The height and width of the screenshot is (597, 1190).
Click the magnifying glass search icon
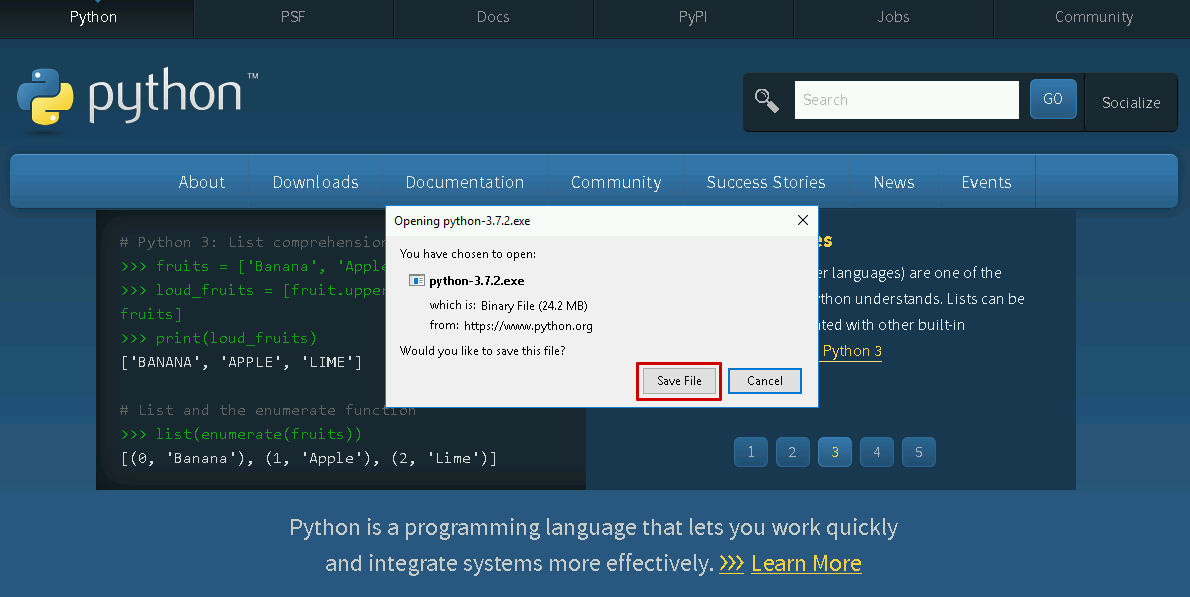click(x=767, y=100)
